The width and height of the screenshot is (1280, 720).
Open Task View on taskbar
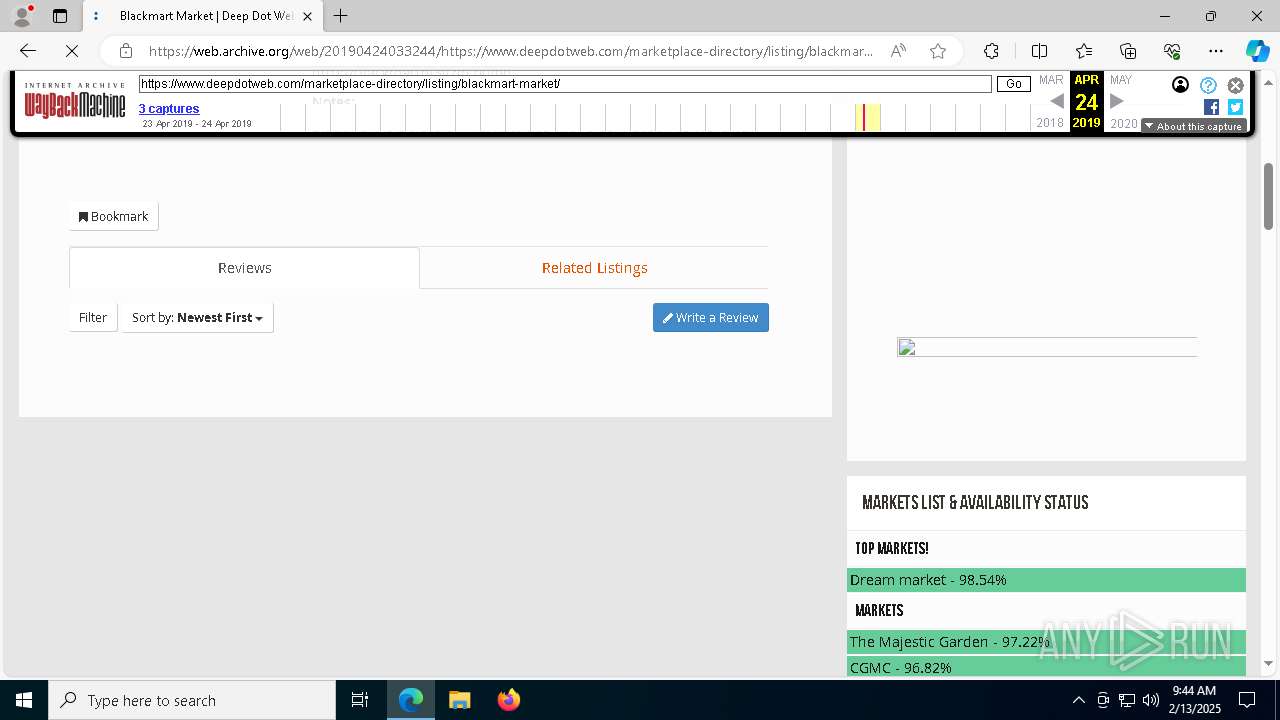pos(360,700)
